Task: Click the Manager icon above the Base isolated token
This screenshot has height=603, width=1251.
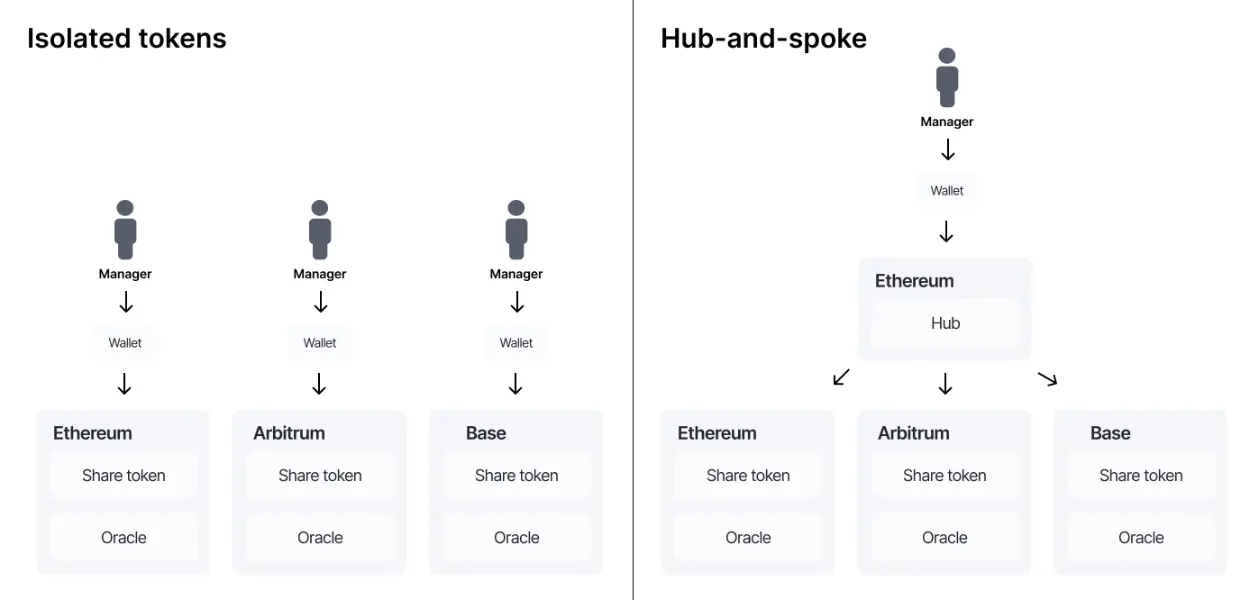Action: (516, 230)
